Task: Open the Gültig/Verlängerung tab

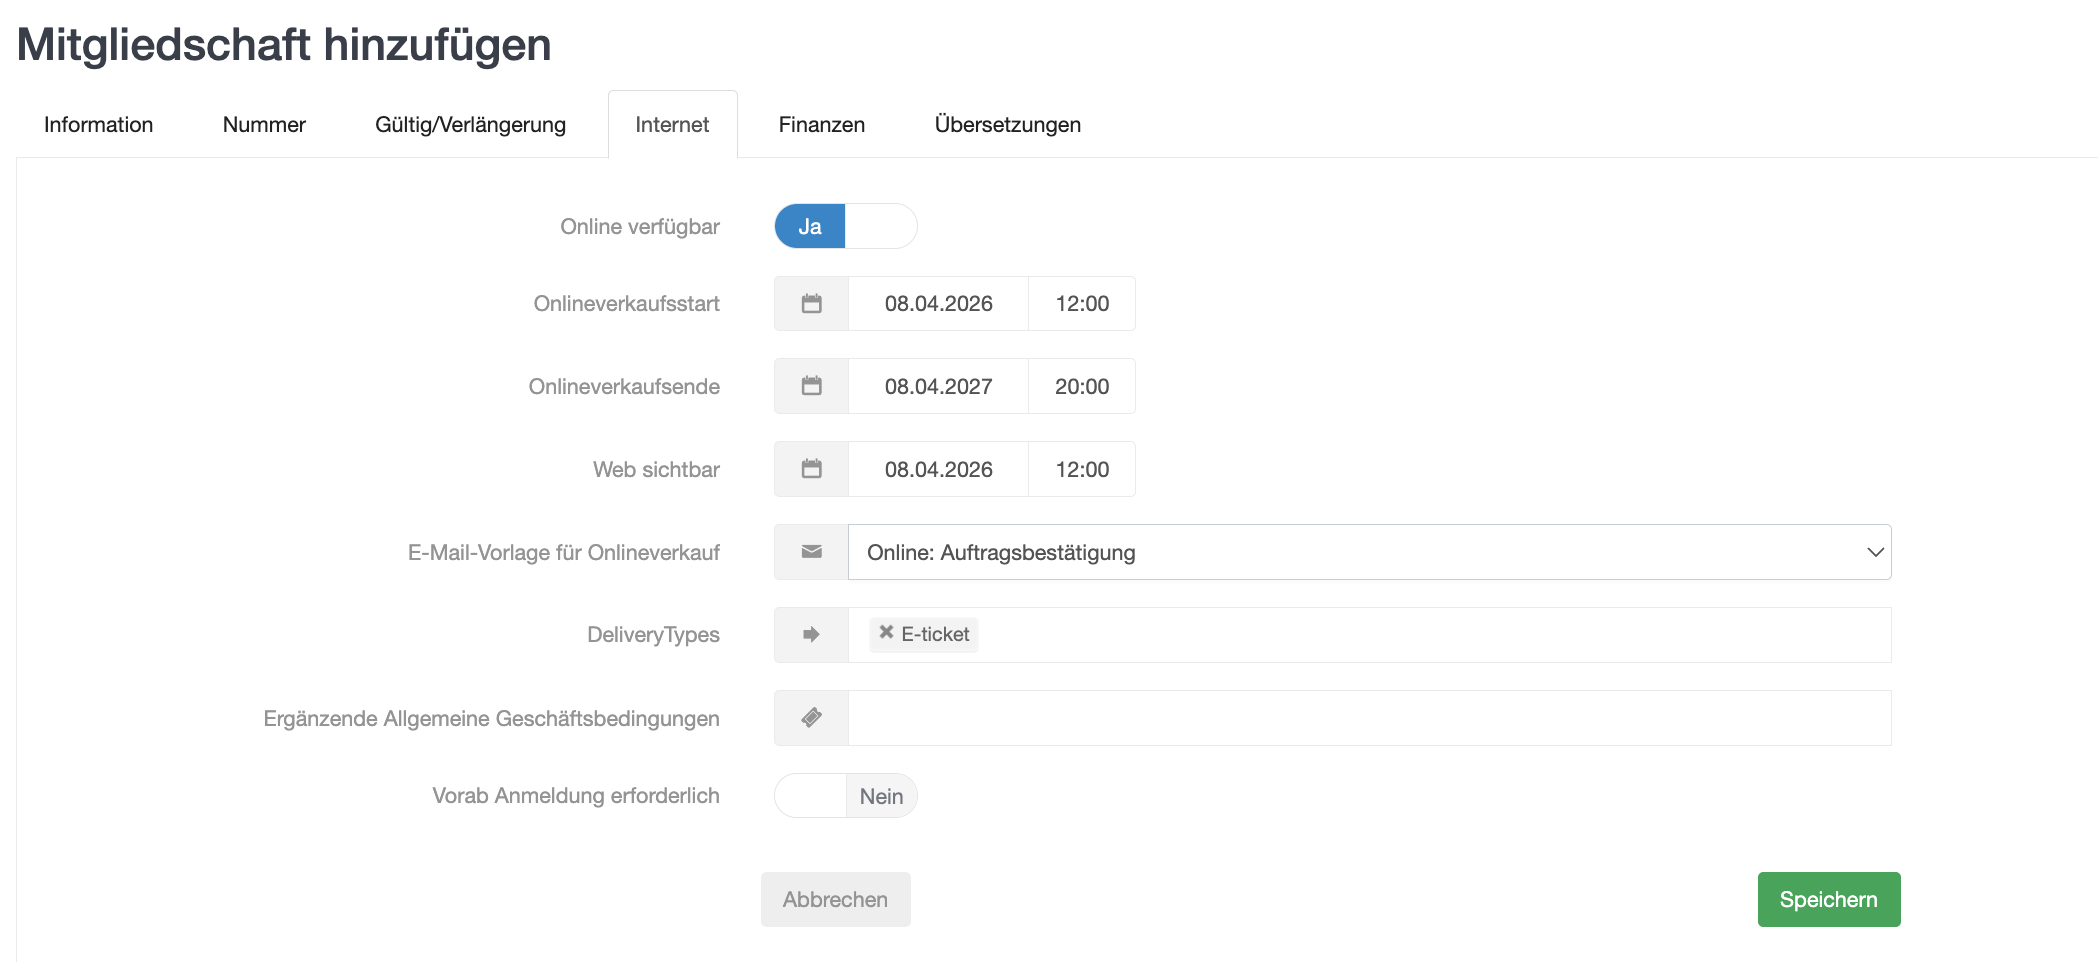Action: [470, 125]
